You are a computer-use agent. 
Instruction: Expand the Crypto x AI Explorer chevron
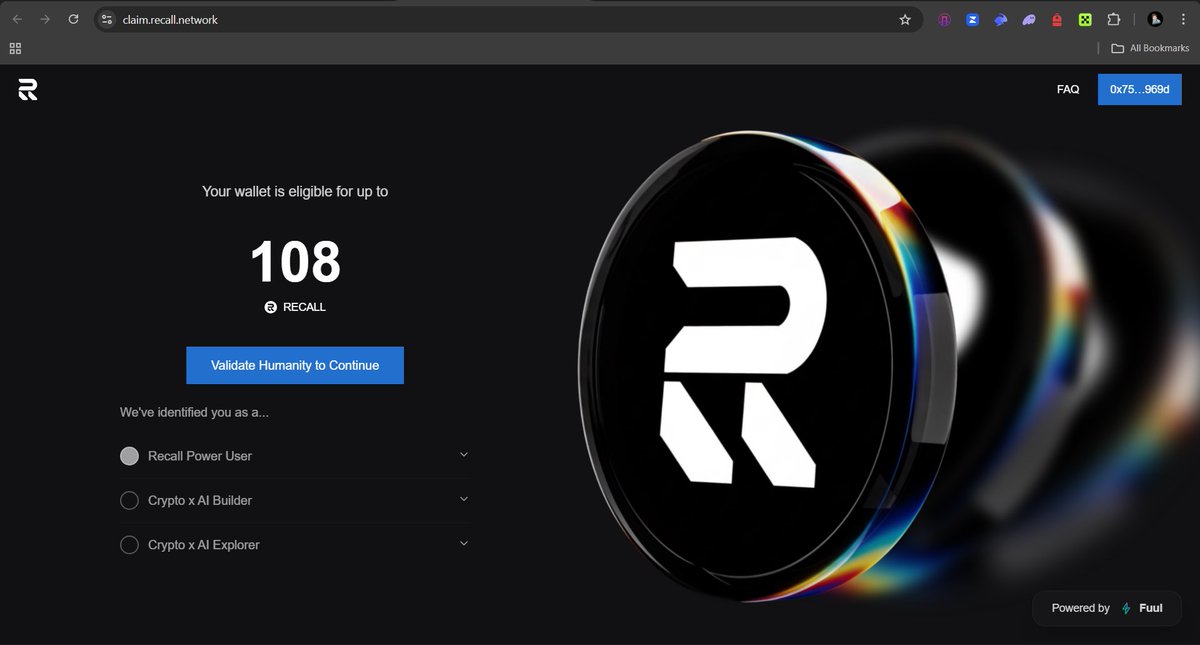(x=464, y=543)
